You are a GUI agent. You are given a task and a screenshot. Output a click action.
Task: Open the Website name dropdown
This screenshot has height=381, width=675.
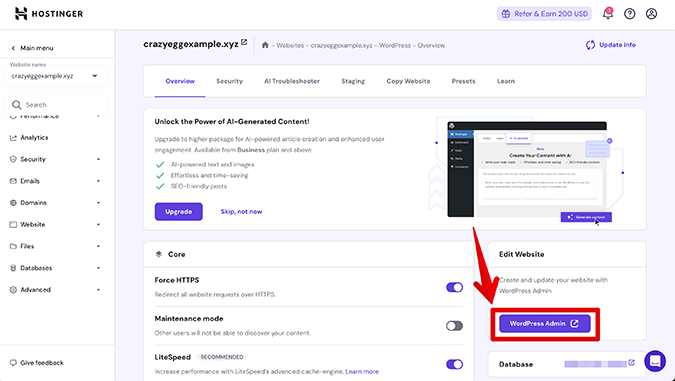click(x=55, y=76)
